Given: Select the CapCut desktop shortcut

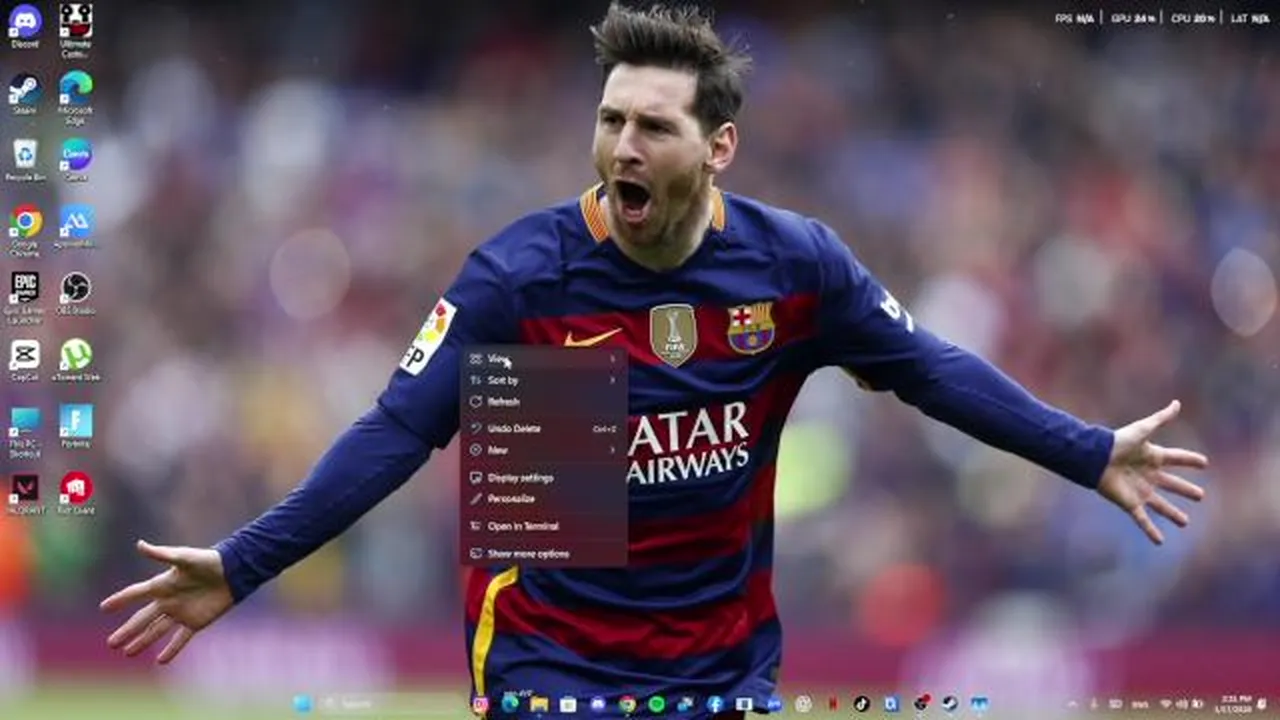Looking at the screenshot, I should coord(25,360).
